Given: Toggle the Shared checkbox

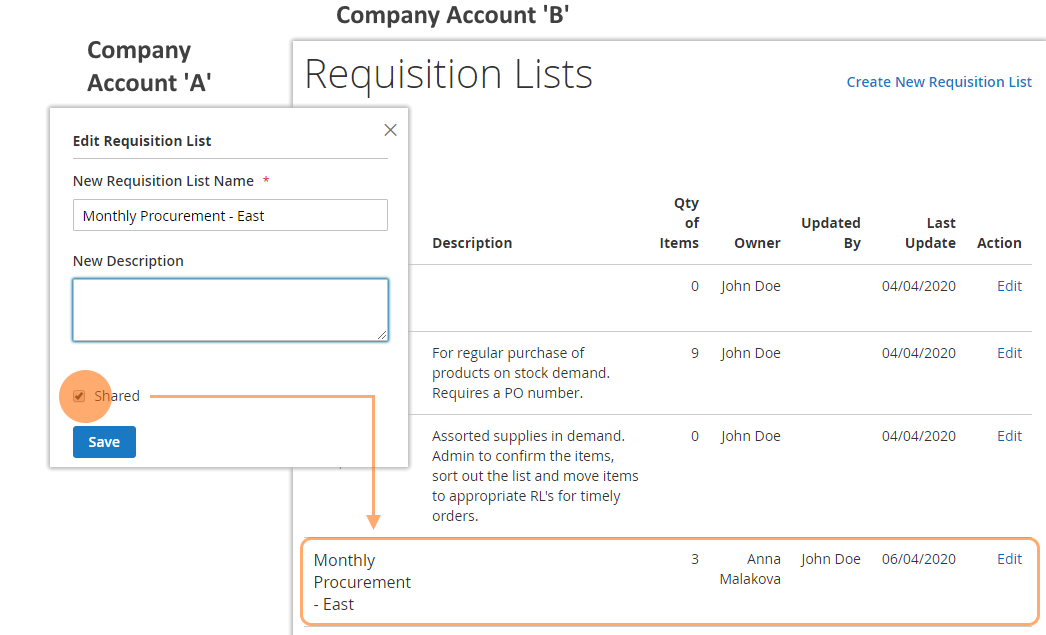Looking at the screenshot, I should click(79, 396).
